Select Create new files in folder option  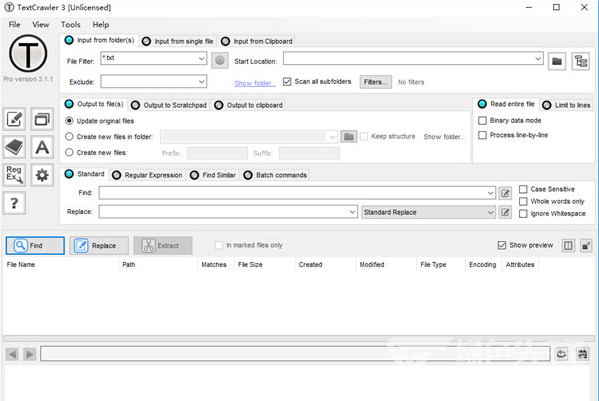coord(69,136)
